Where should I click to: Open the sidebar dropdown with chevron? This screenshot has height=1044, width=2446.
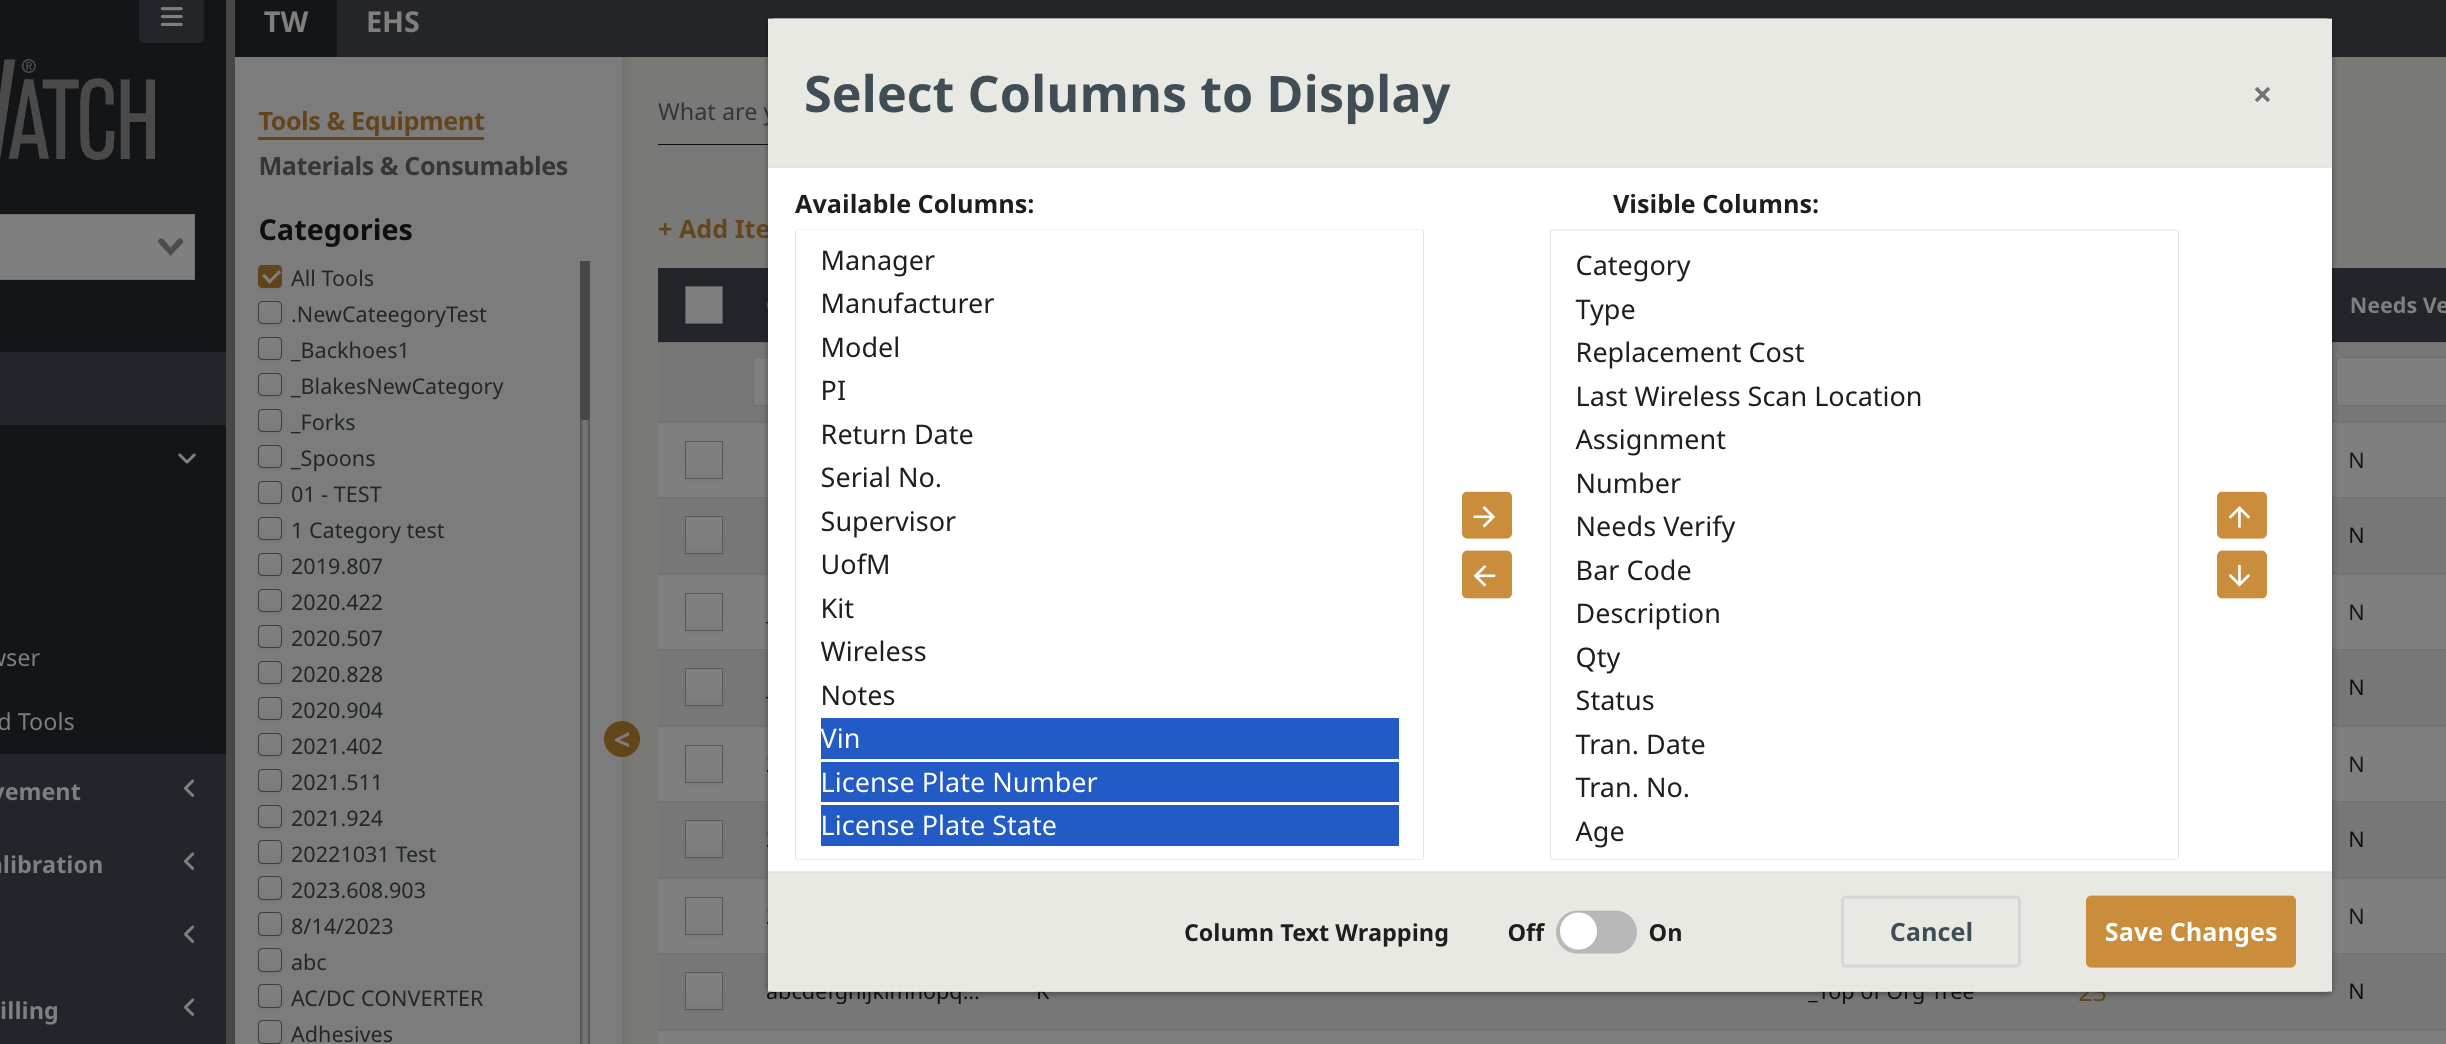pos(170,246)
